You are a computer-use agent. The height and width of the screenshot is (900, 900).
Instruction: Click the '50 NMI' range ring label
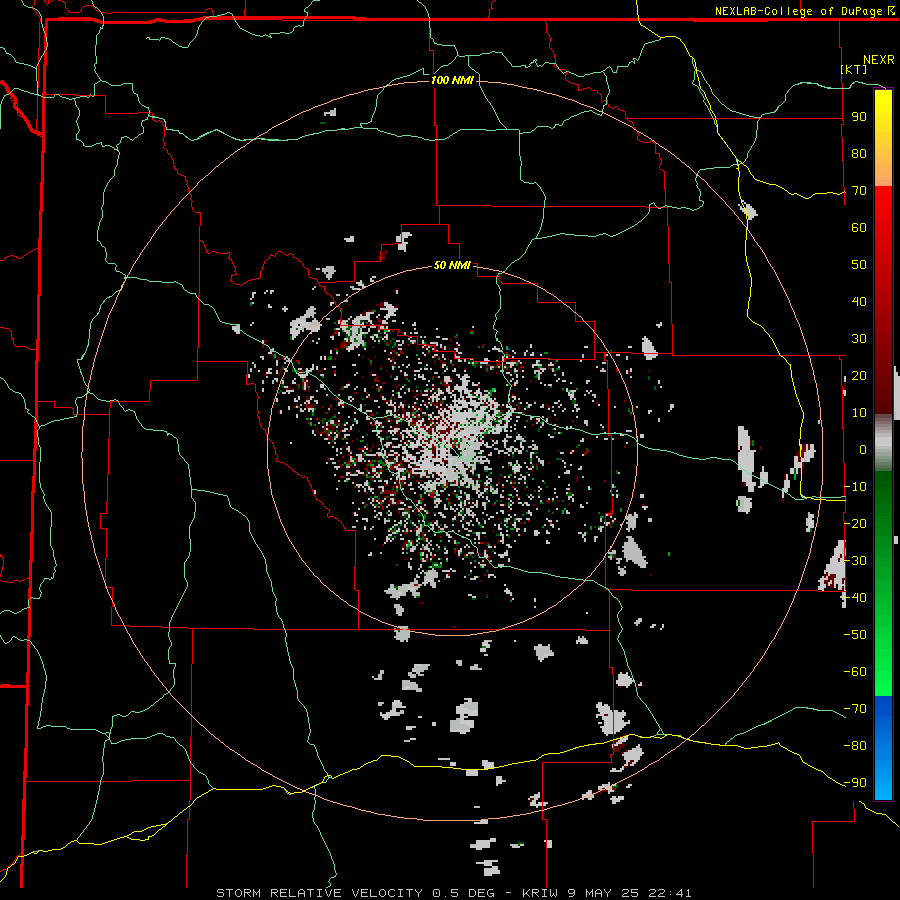pyautogui.click(x=452, y=265)
